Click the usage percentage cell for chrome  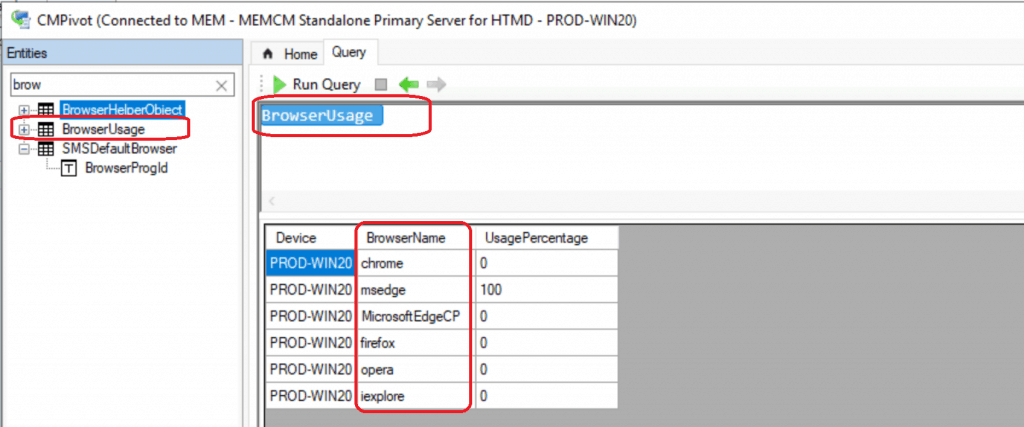547,263
